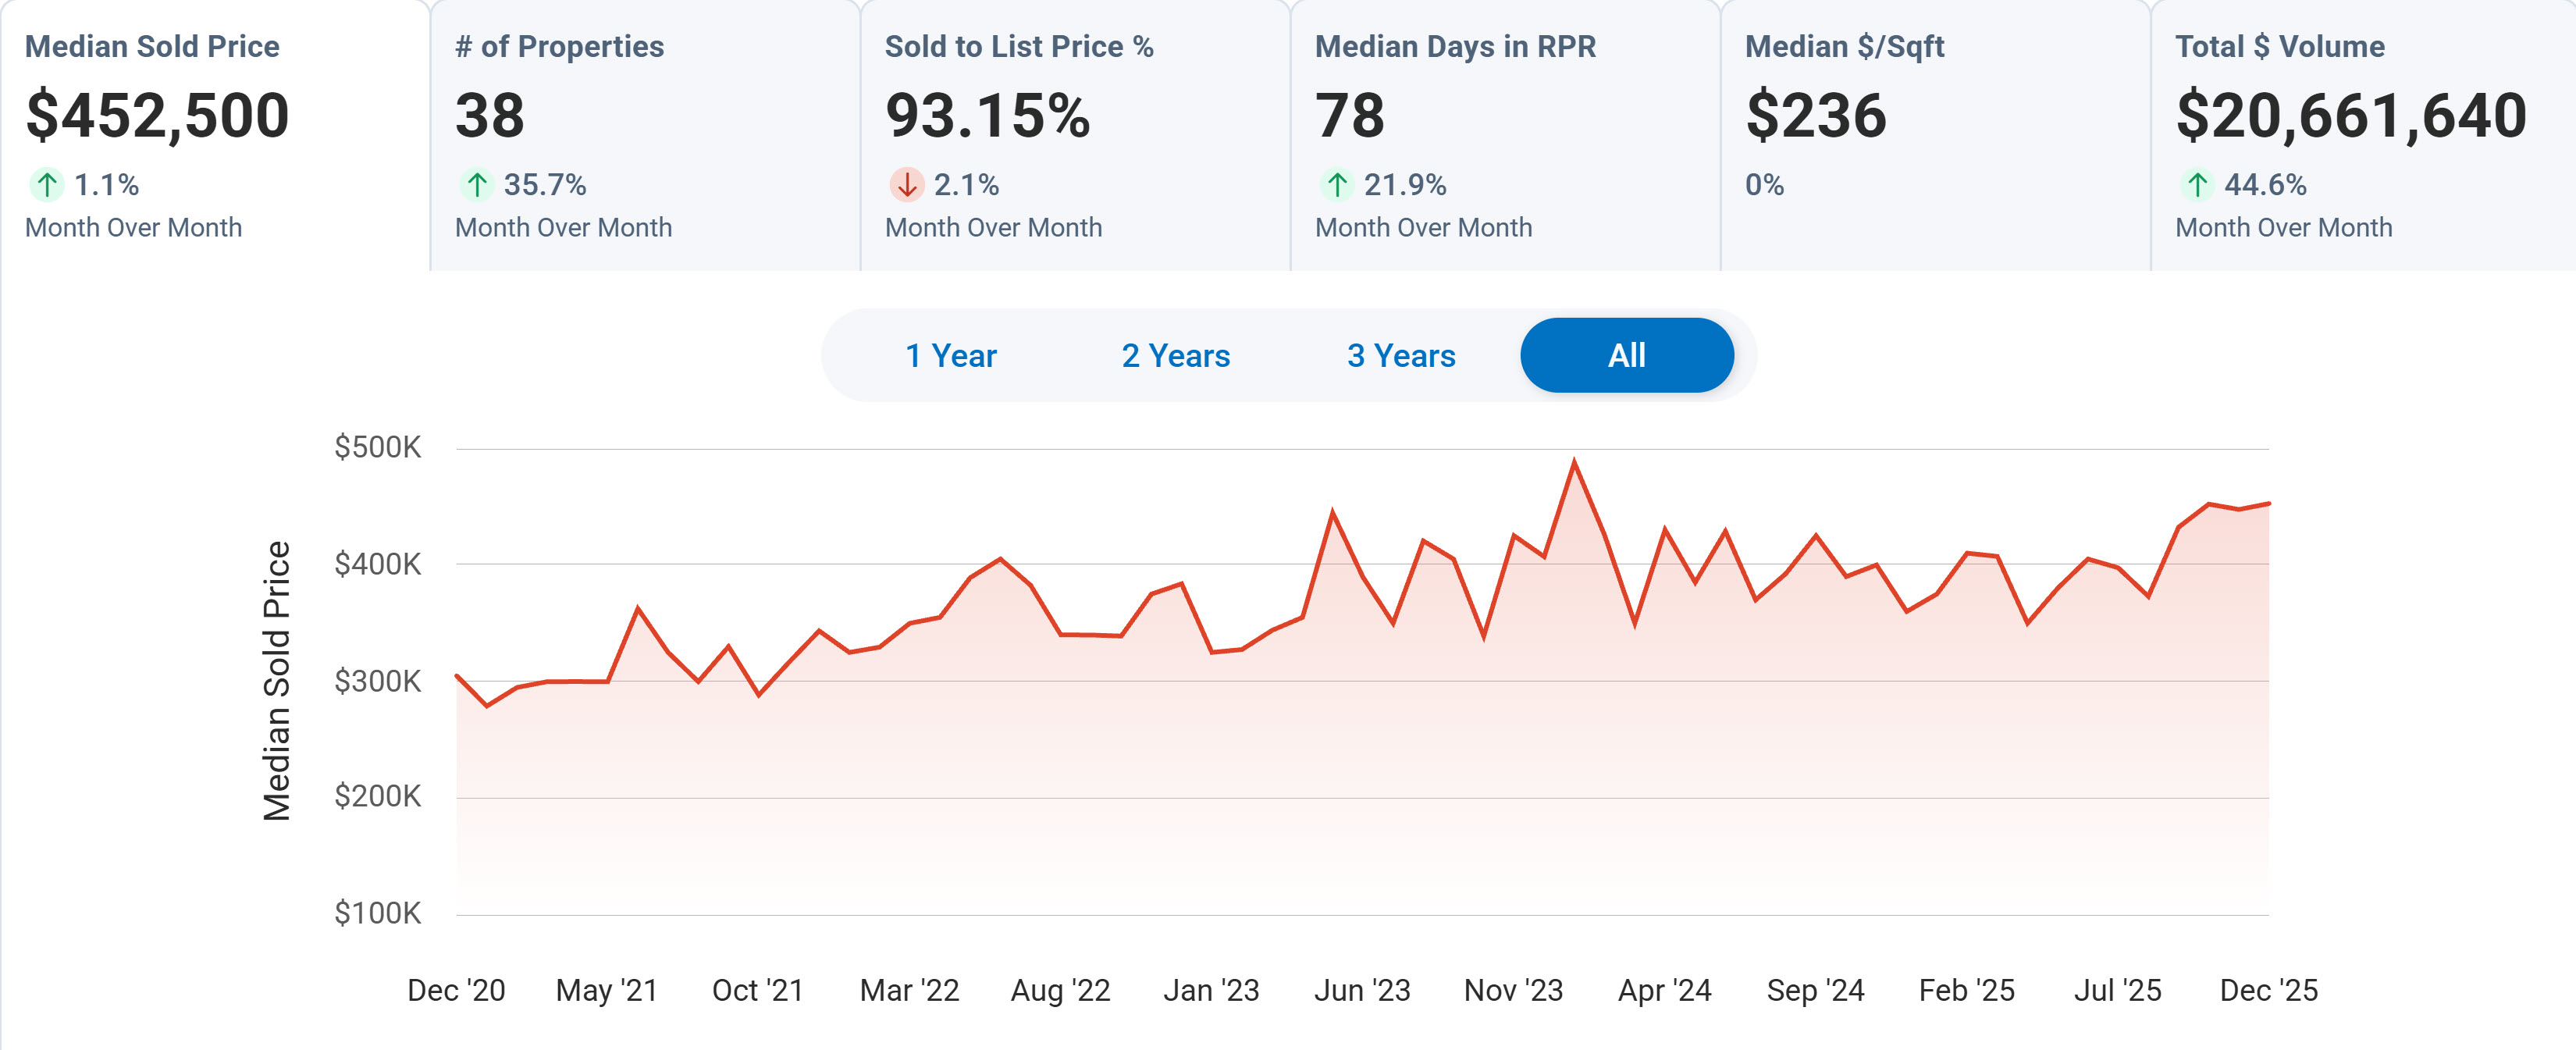
Task: Click the chart peak near Nov '23
Action: (1574, 463)
